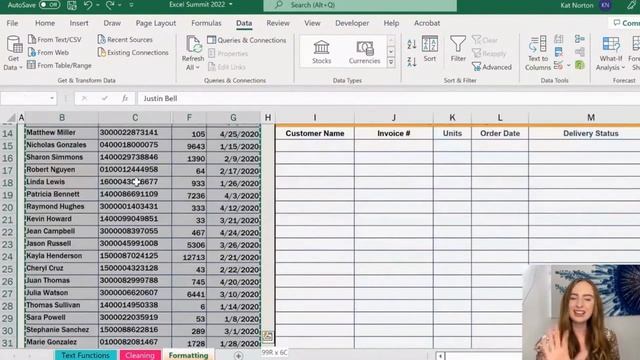Image resolution: width=640 pixels, height=360 pixels.
Task: Select column M header
Action: (590, 118)
